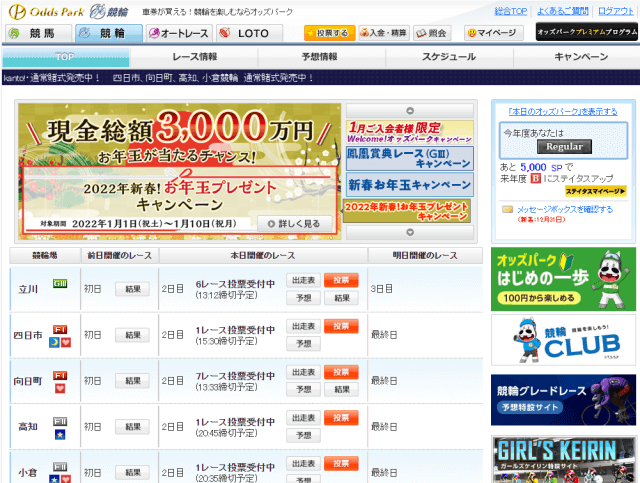
Task: Click 詳しく見る on main banner
Action: [294, 224]
